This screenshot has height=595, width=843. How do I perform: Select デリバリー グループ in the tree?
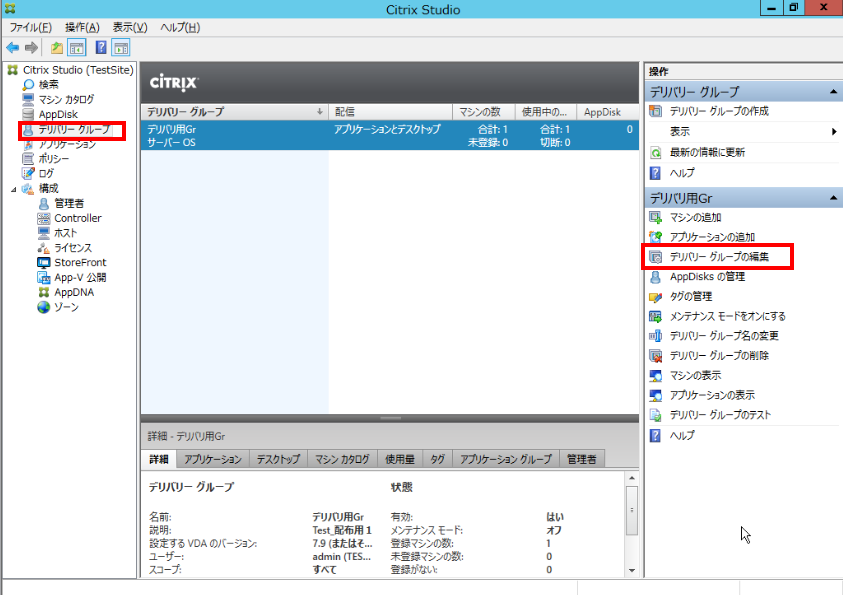point(74,130)
